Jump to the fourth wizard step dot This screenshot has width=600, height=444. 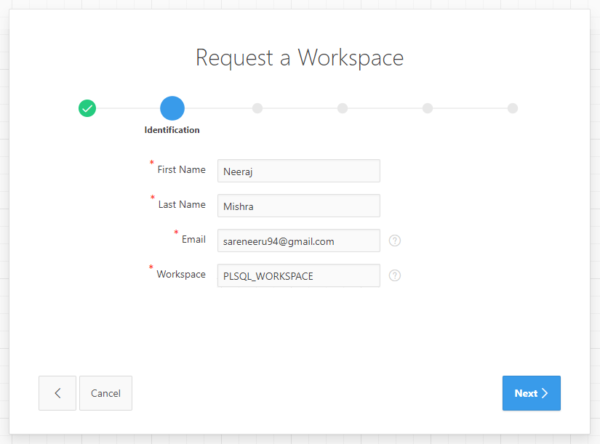click(x=342, y=108)
